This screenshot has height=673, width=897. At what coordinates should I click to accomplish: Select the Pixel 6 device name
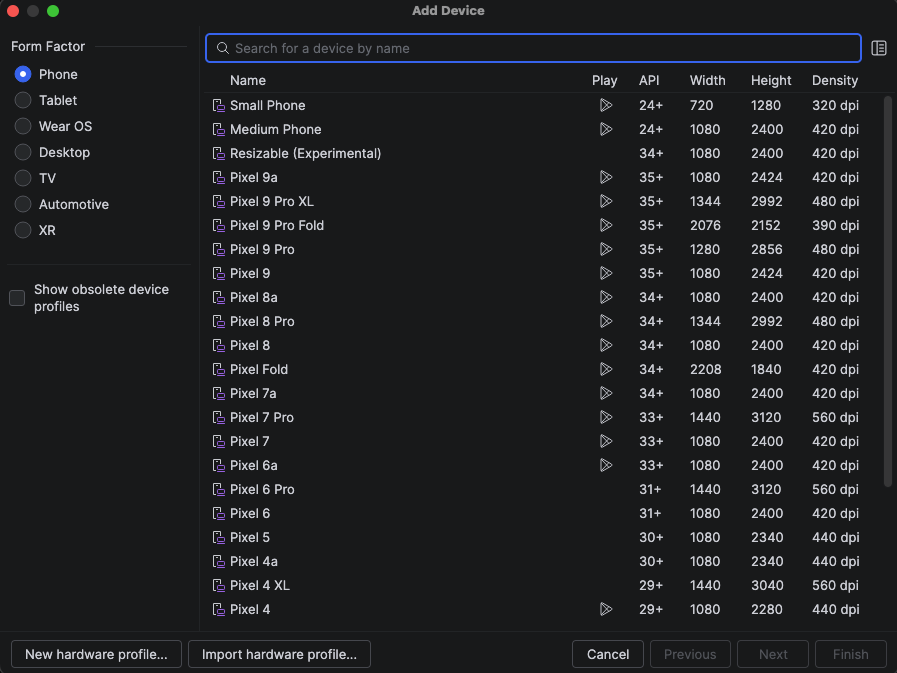pyautogui.click(x=249, y=513)
